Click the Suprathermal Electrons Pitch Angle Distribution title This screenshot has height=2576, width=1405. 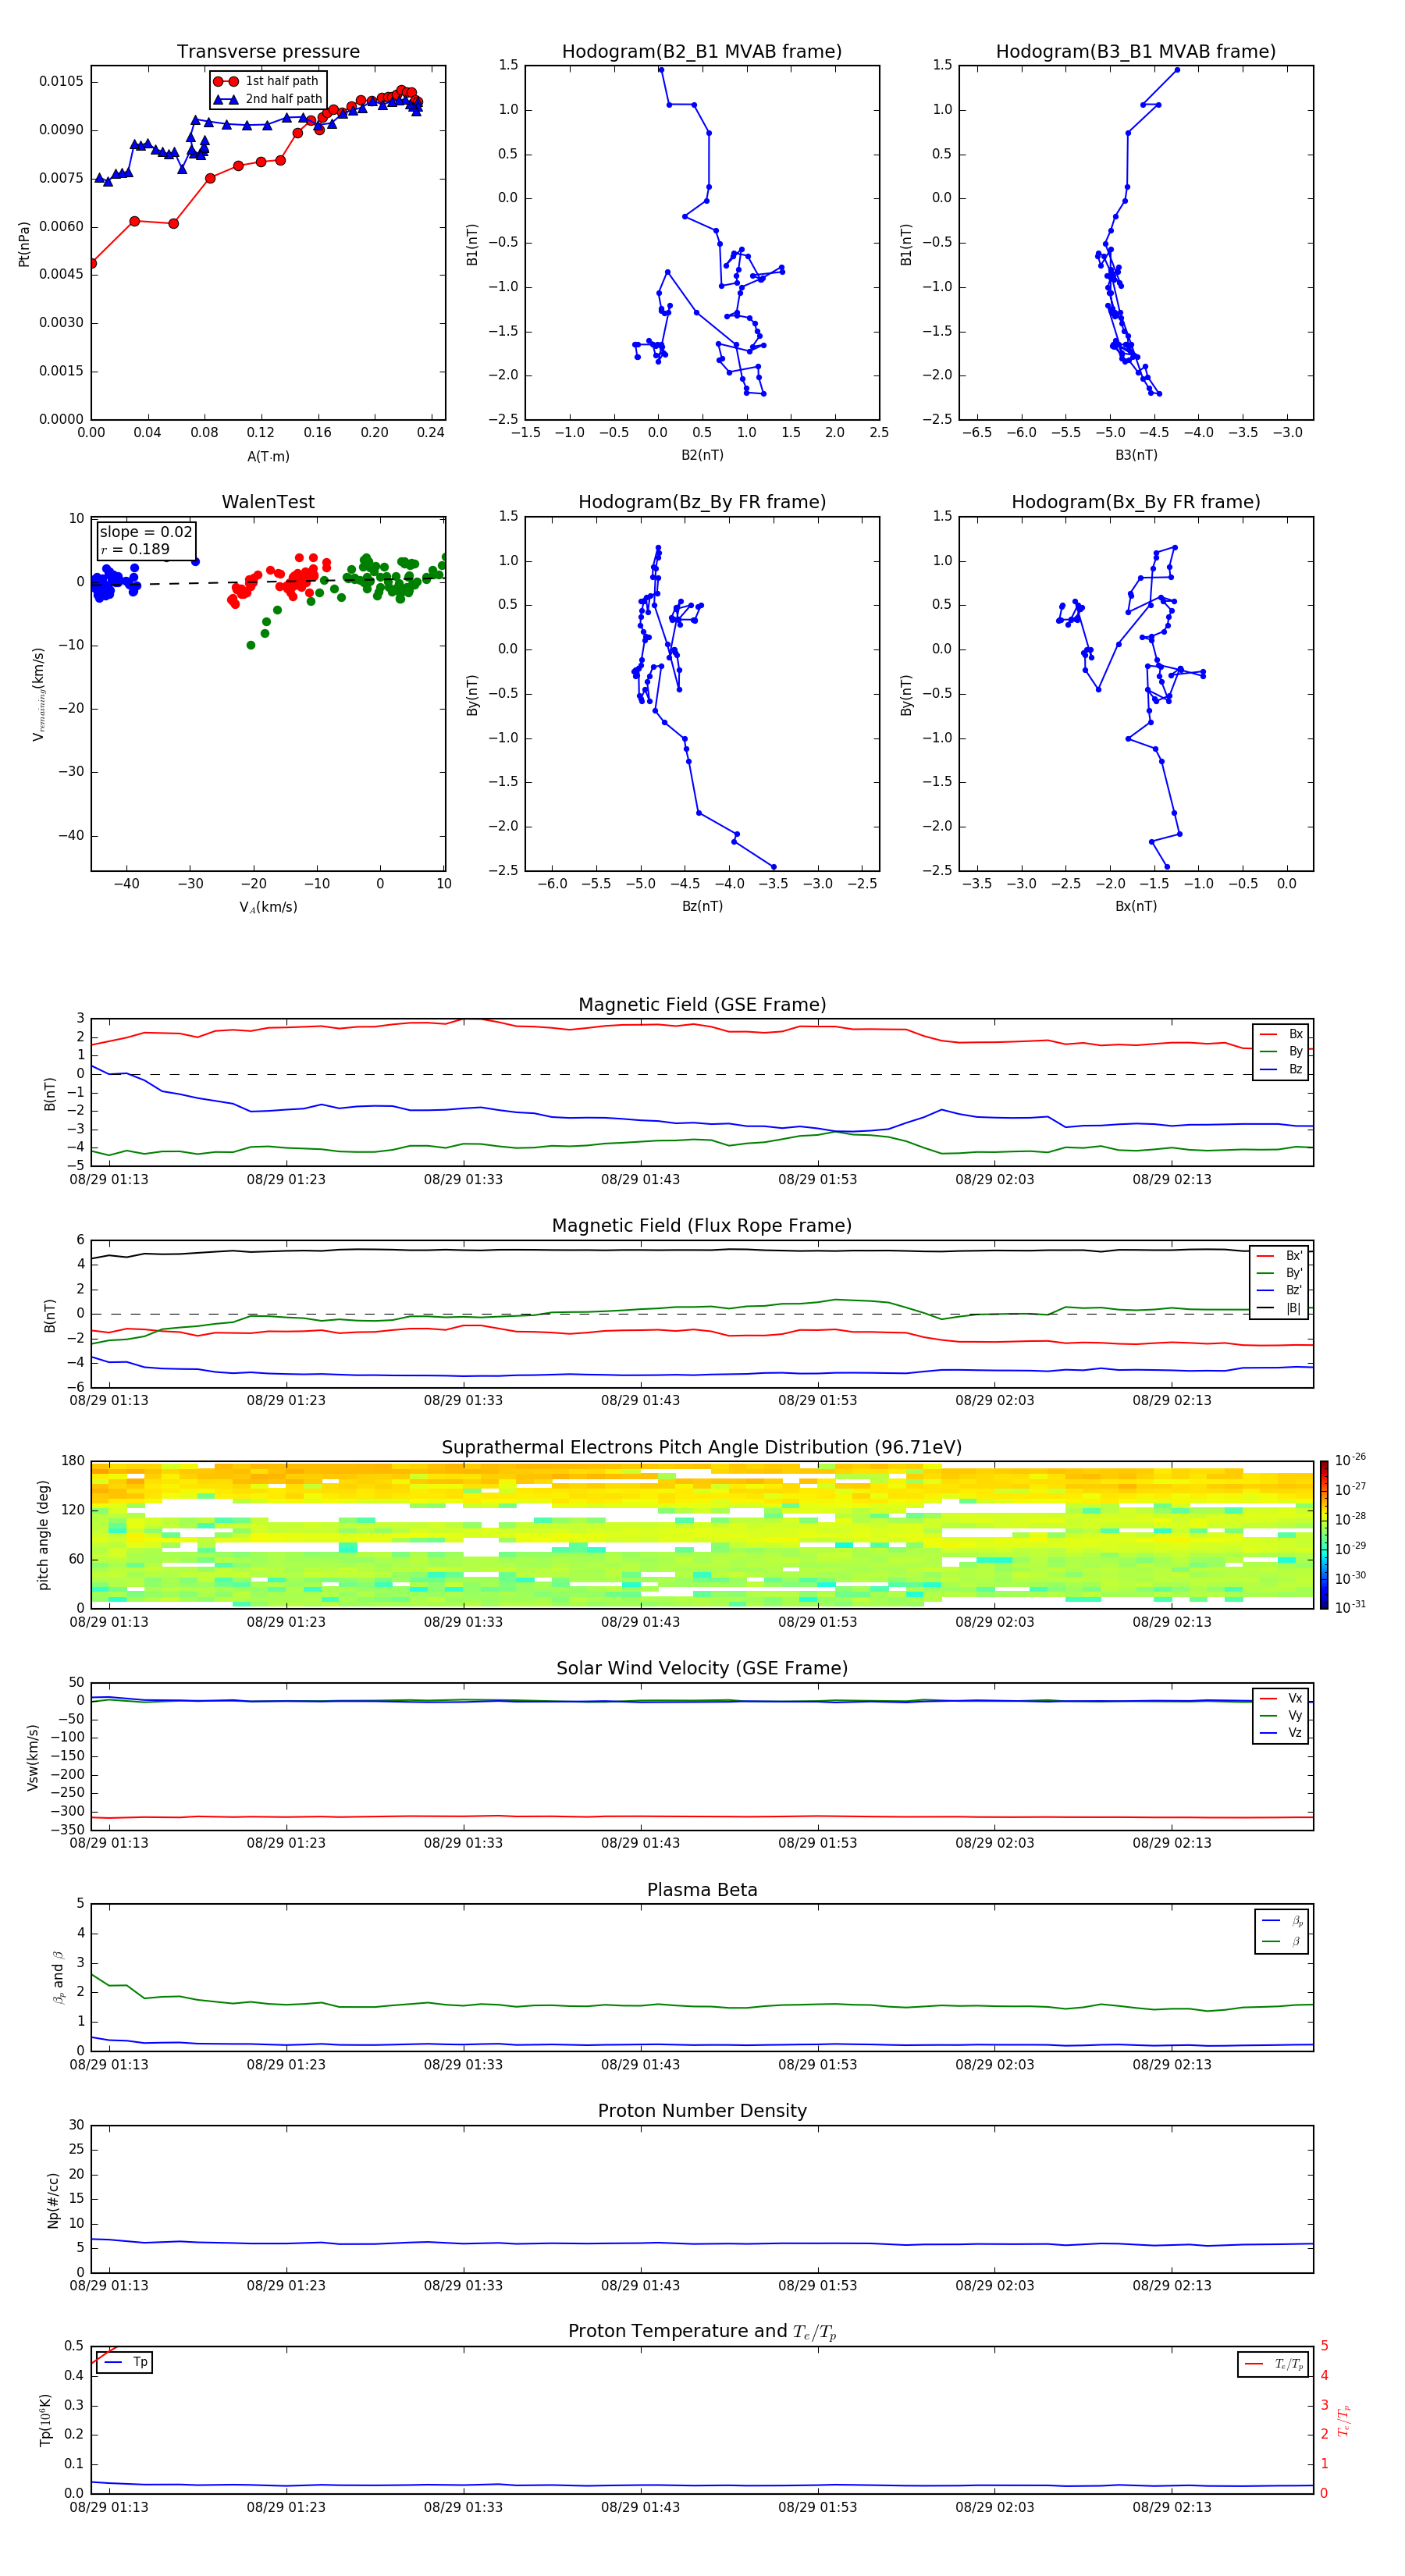point(702,1447)
